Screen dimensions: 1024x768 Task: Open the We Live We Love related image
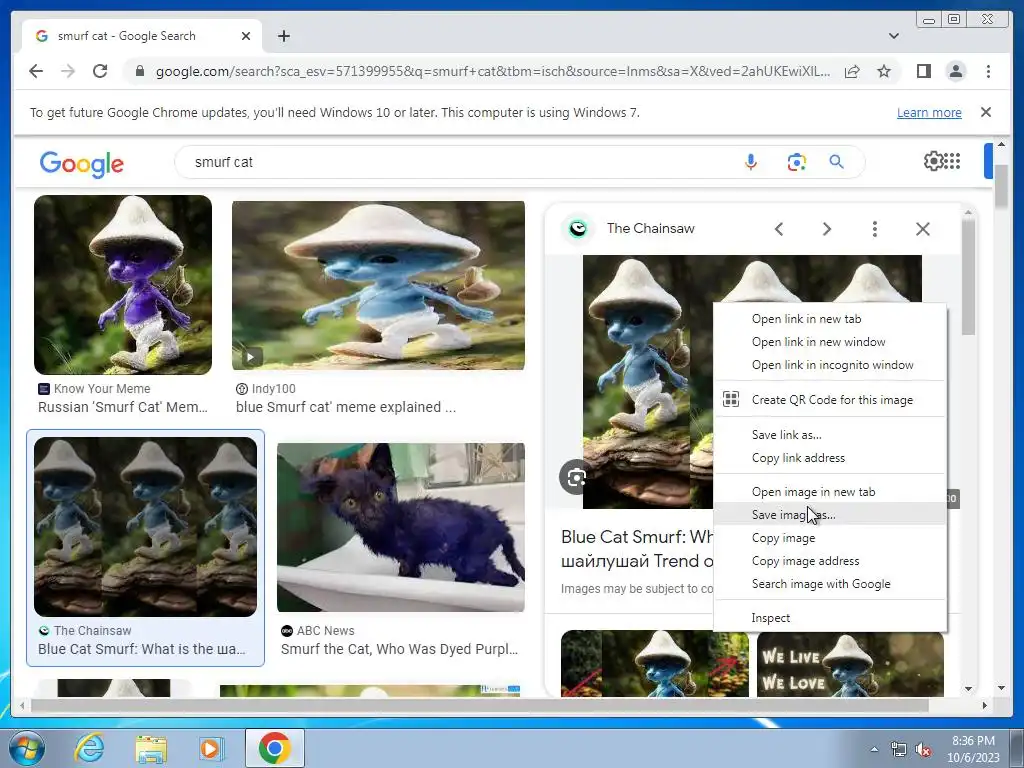point(850,664)
